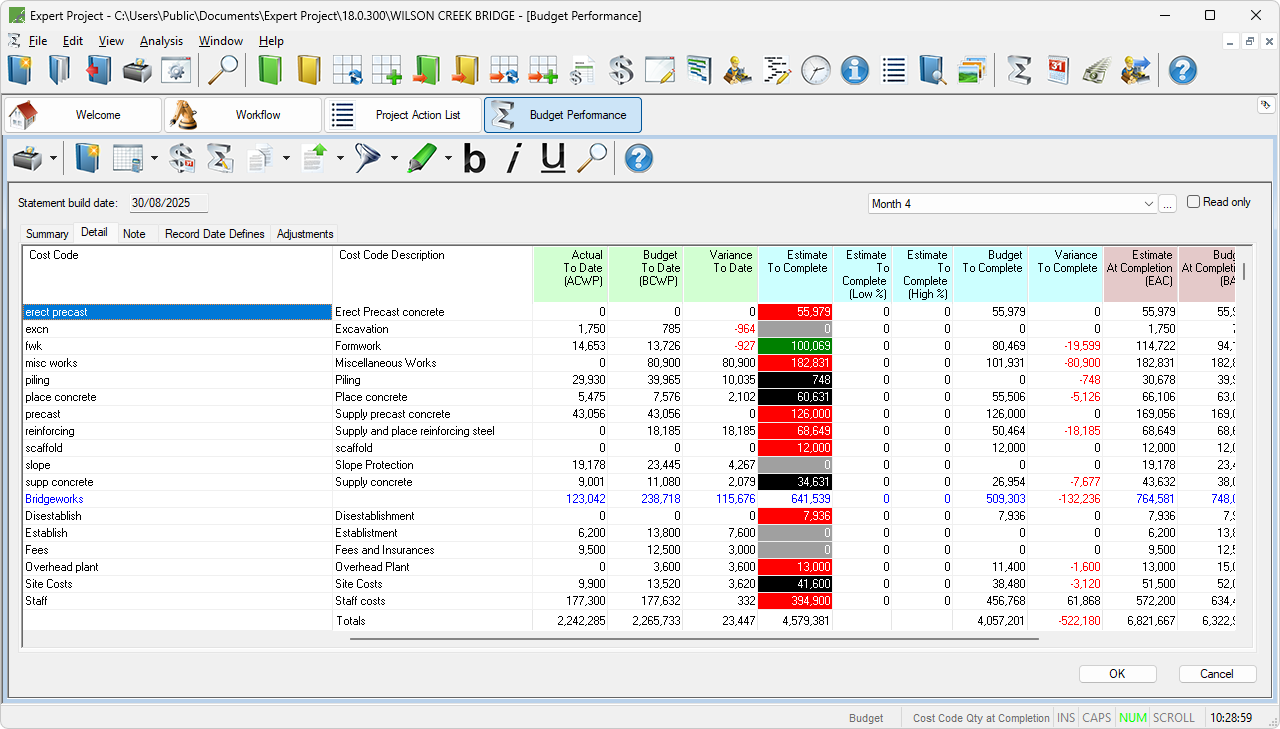1280x729 pixels.
Task: Click the blue information icon
Action: click(854, 70)
